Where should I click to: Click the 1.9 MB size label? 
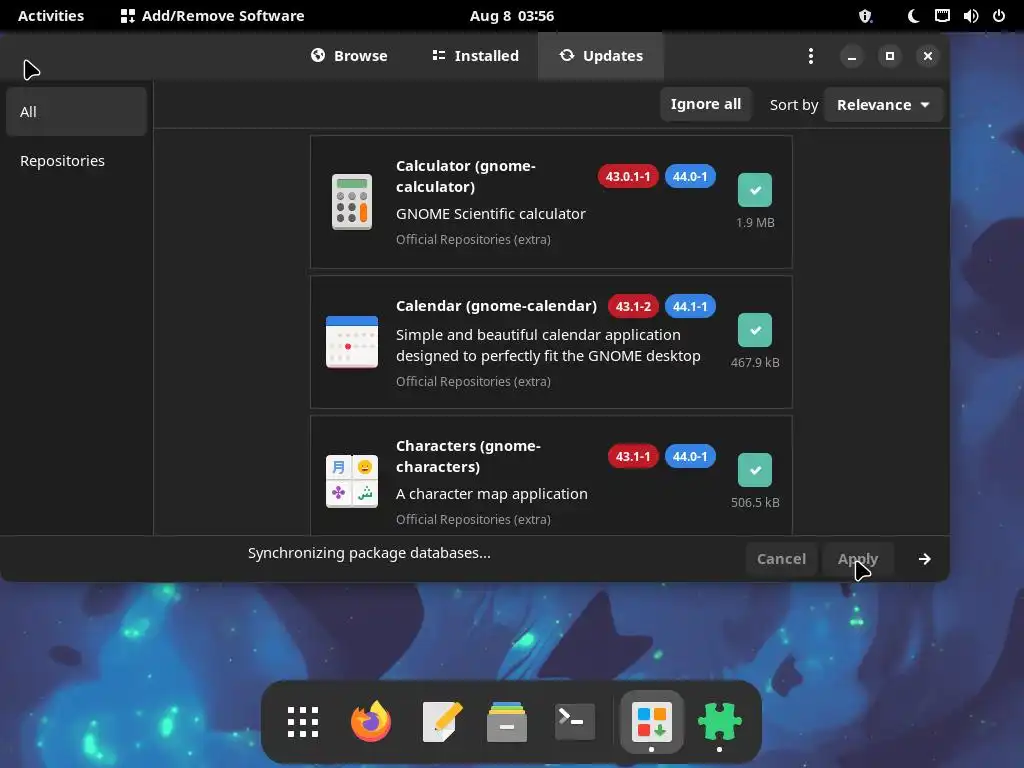pos(755,223)
